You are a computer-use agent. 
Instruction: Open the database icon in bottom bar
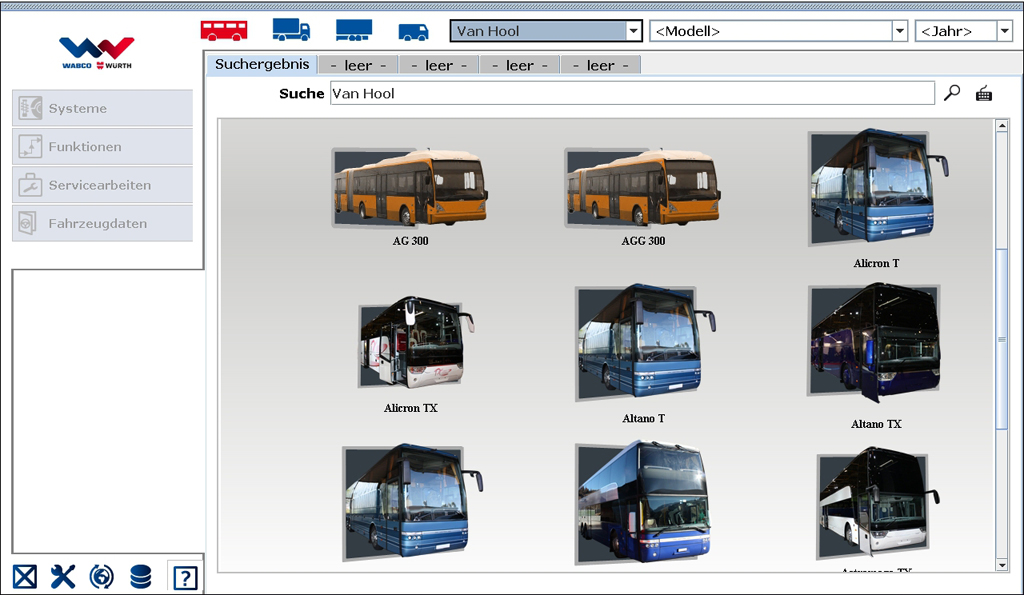click(x=141, y=576)
